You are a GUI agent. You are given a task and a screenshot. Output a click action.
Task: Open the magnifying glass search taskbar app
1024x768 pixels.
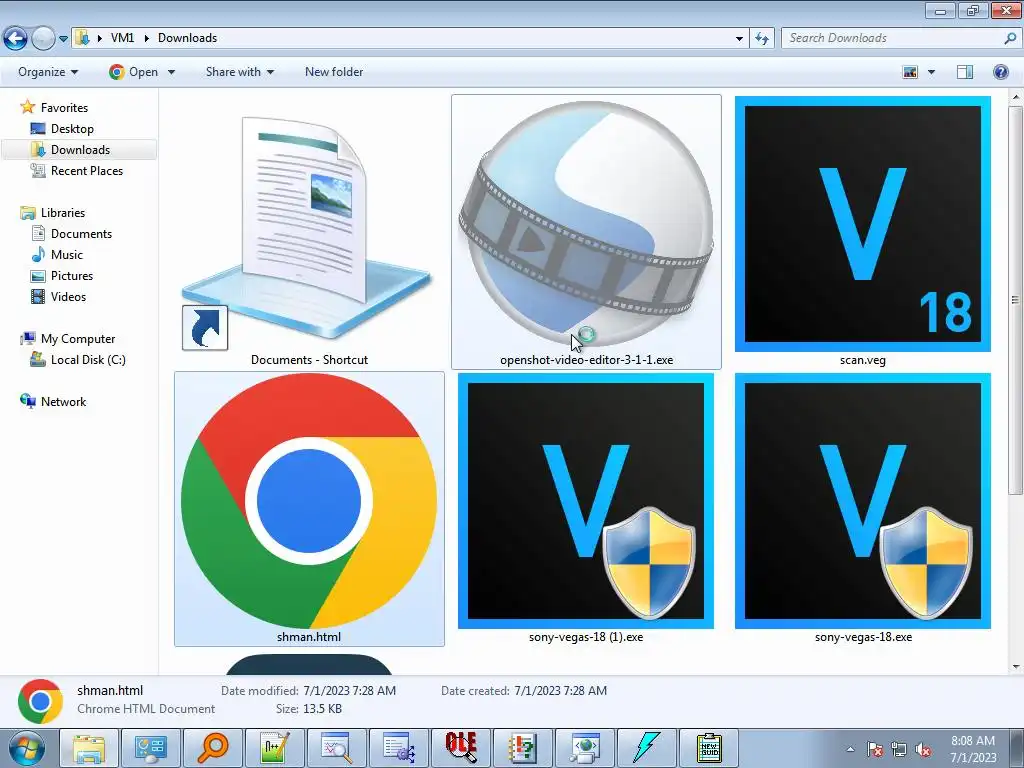(x=213, y=748)
